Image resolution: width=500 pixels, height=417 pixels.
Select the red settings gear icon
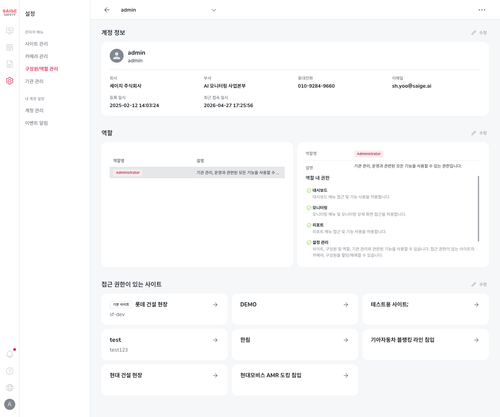[10, 81]
